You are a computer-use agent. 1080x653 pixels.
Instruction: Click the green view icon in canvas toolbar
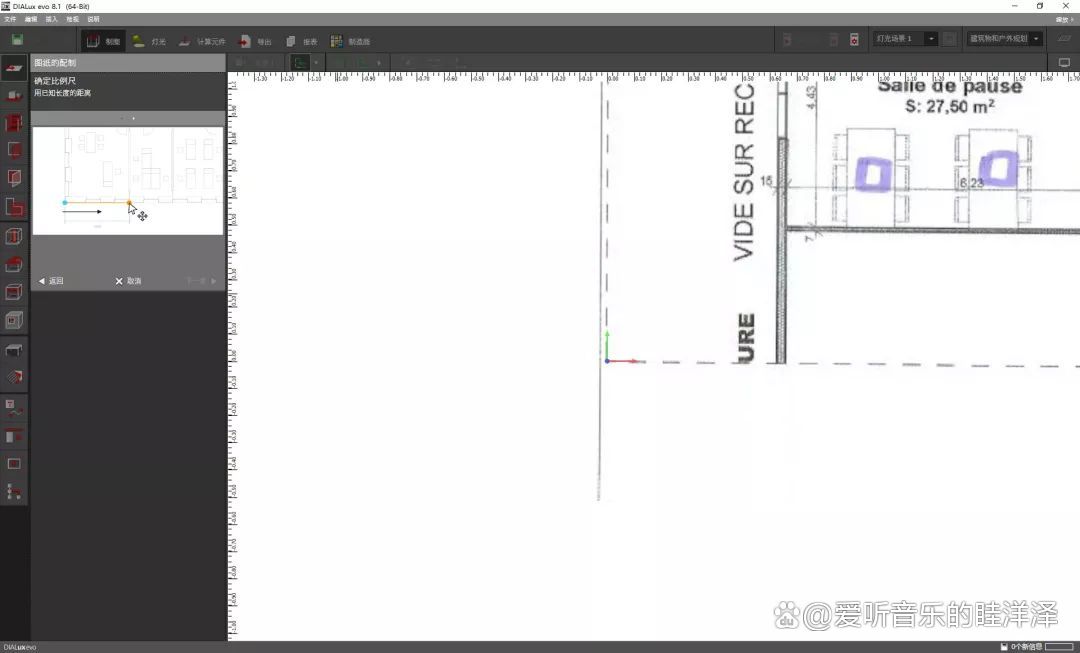pyautogui.click(x=300, y=63)
